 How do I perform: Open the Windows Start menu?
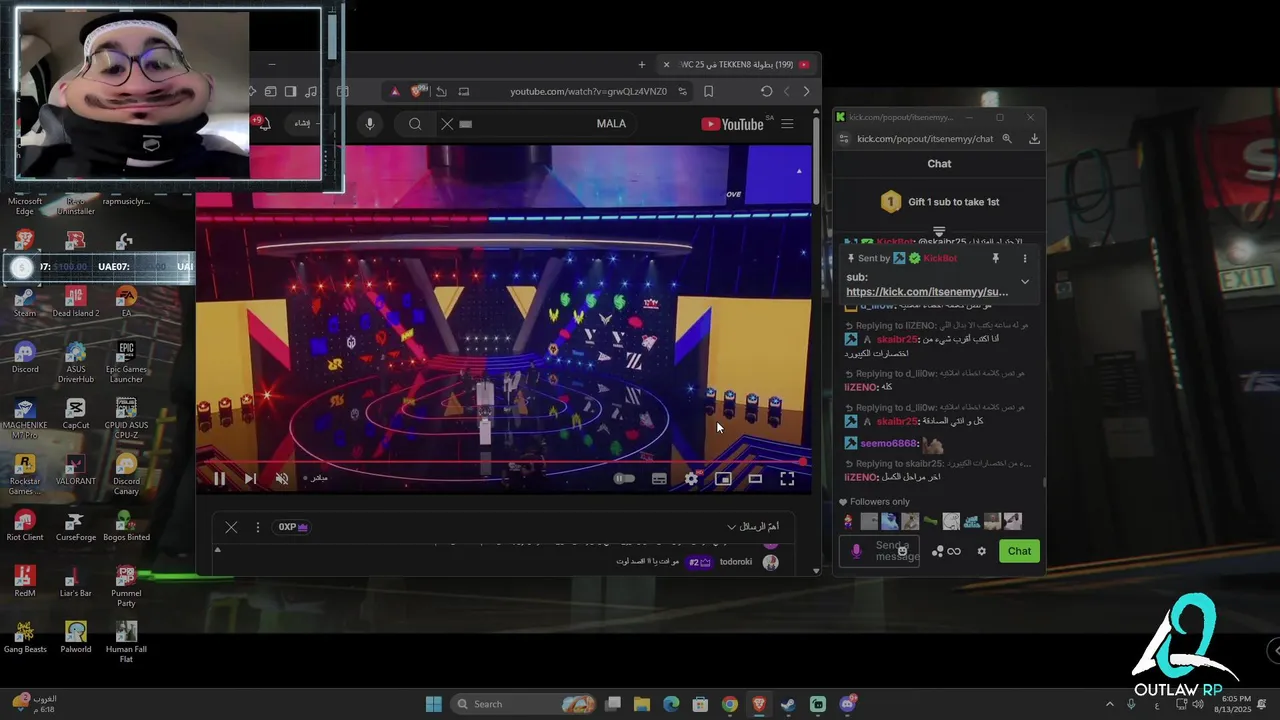click(433, 704)
